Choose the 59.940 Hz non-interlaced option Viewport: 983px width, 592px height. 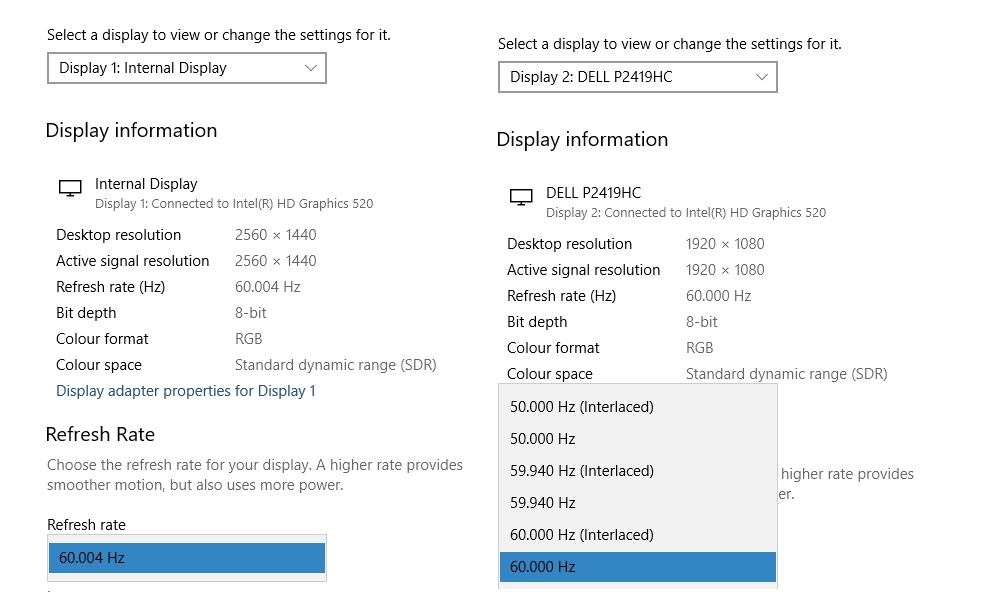coord(638,503)
